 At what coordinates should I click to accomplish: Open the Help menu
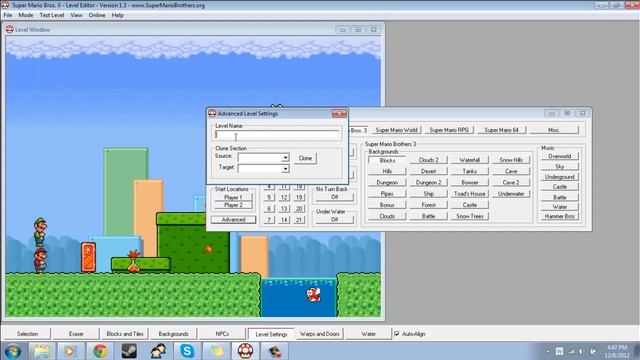coord(118,15)
